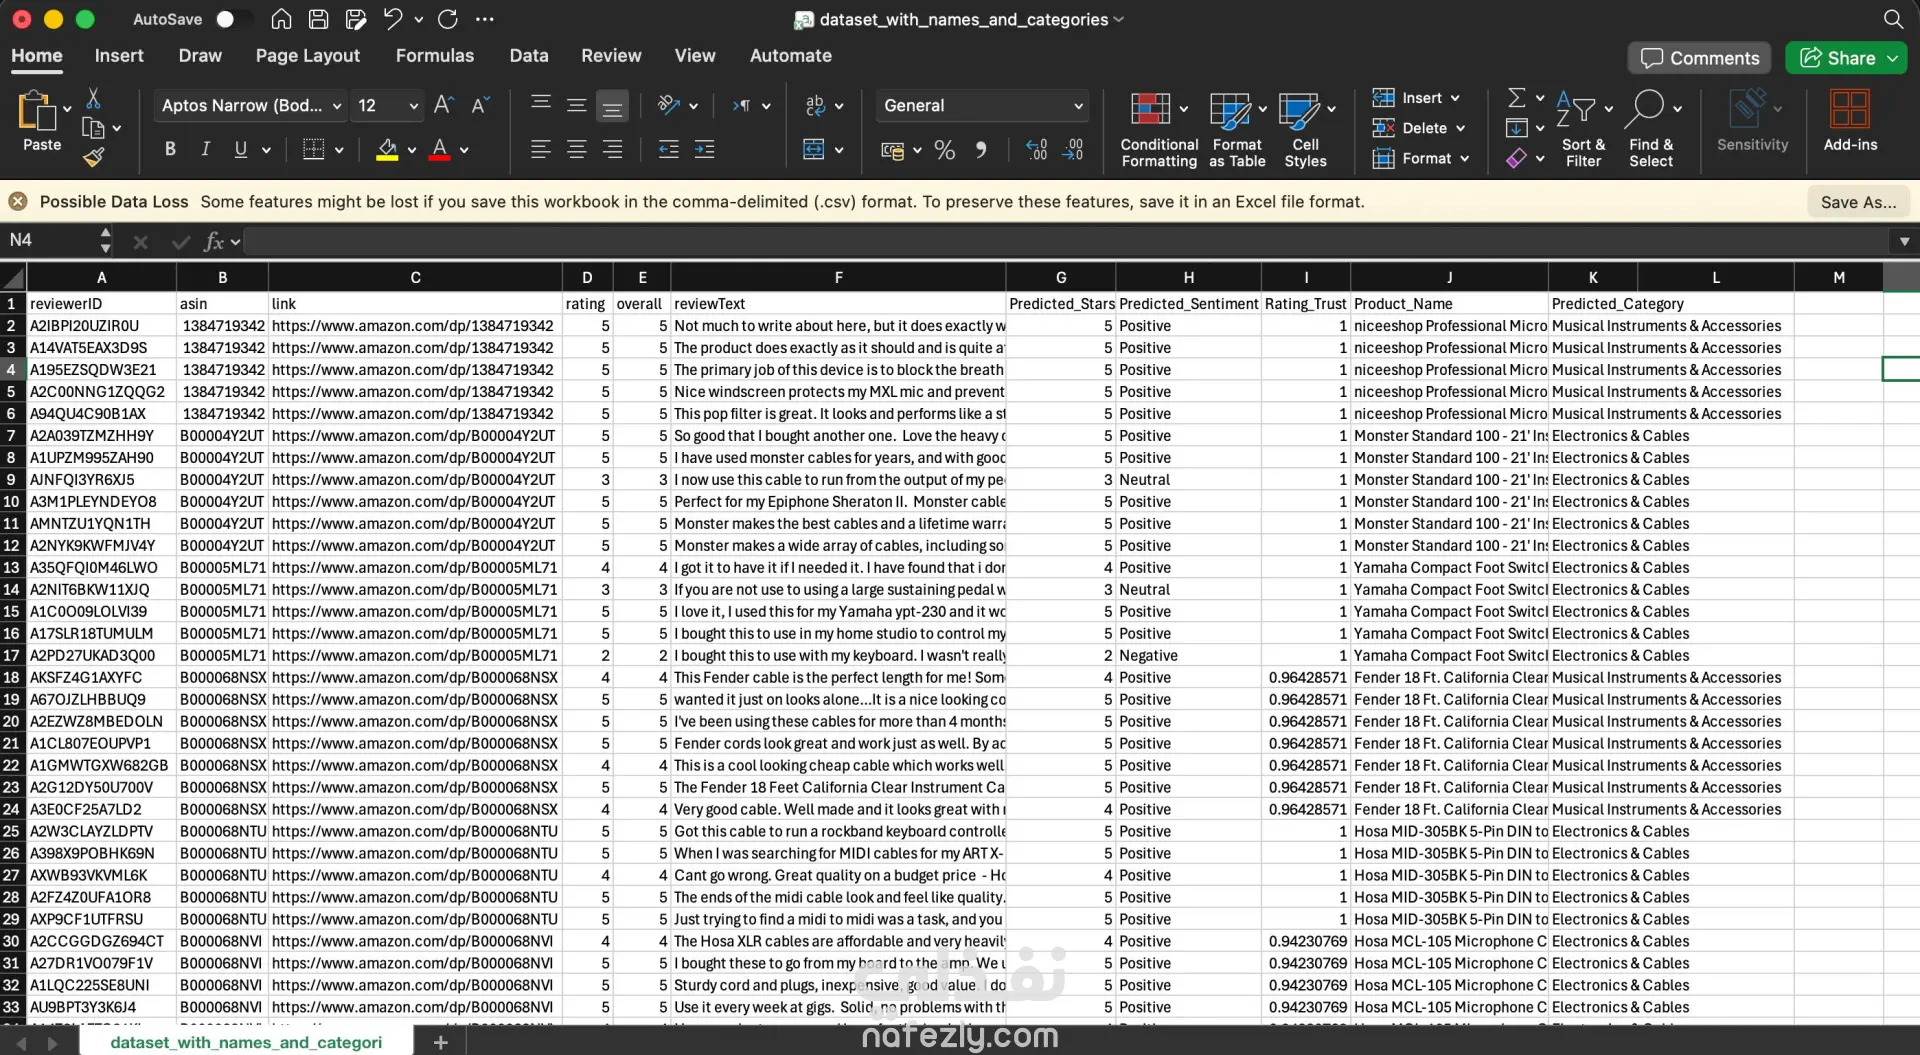Image resolution: width=1920 pixels, height=1055 pixels.
Task: Toggle Top Align
Action: 541,104
